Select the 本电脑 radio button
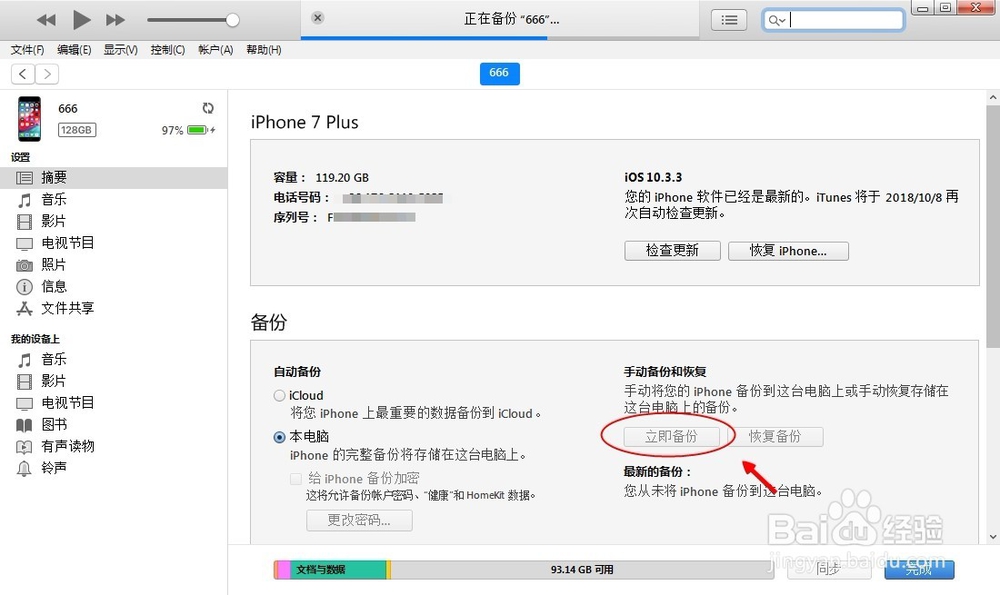 click(279, 437)
